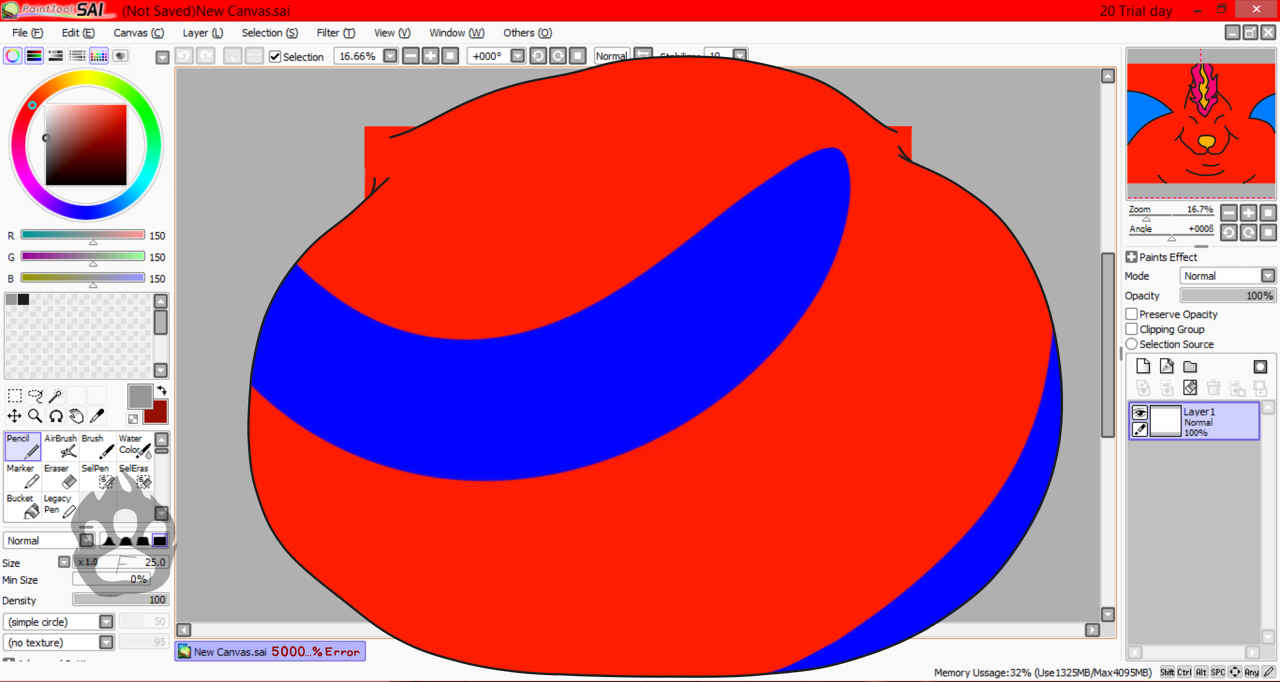The width and height of the screenshot is (1280, 682).
Task: Open brush Size multiplier dropdown
Action: (x=64, y=562)
